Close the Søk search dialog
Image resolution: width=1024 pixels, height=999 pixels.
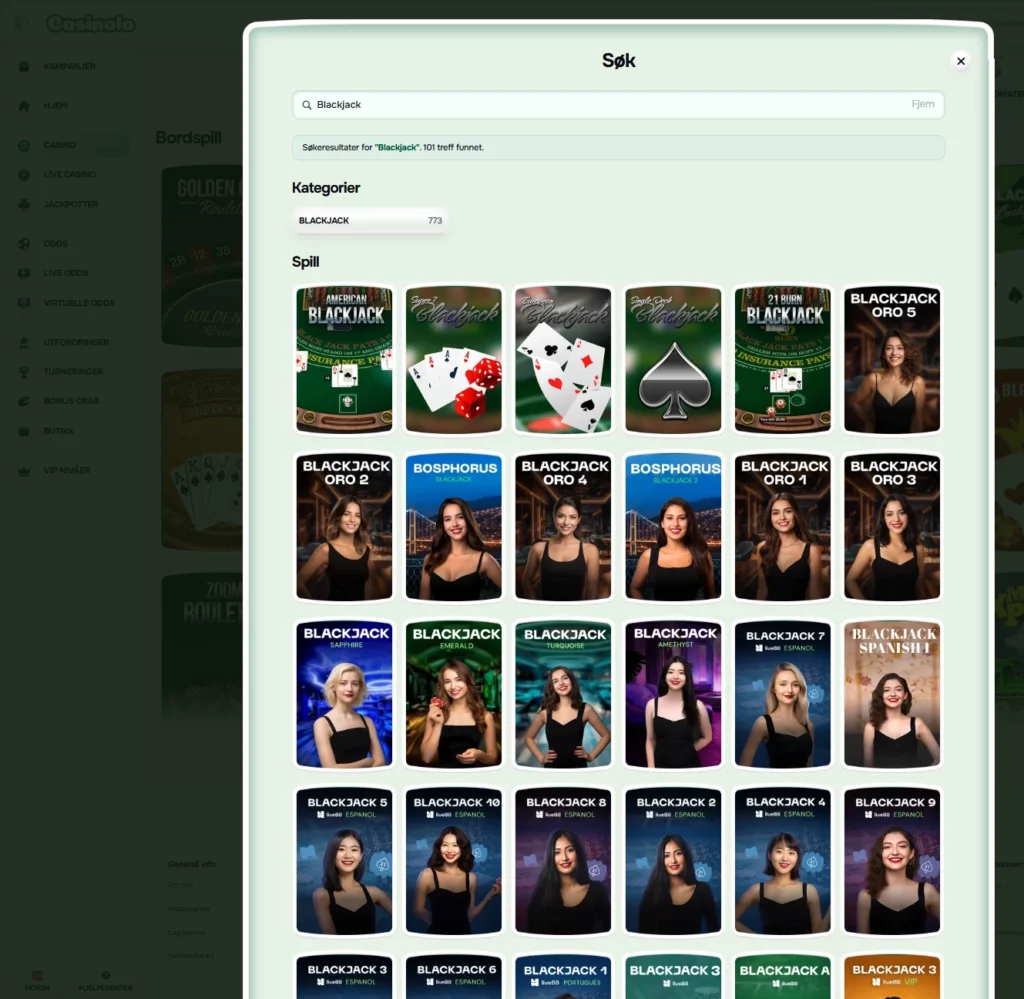tap(961, 61)
